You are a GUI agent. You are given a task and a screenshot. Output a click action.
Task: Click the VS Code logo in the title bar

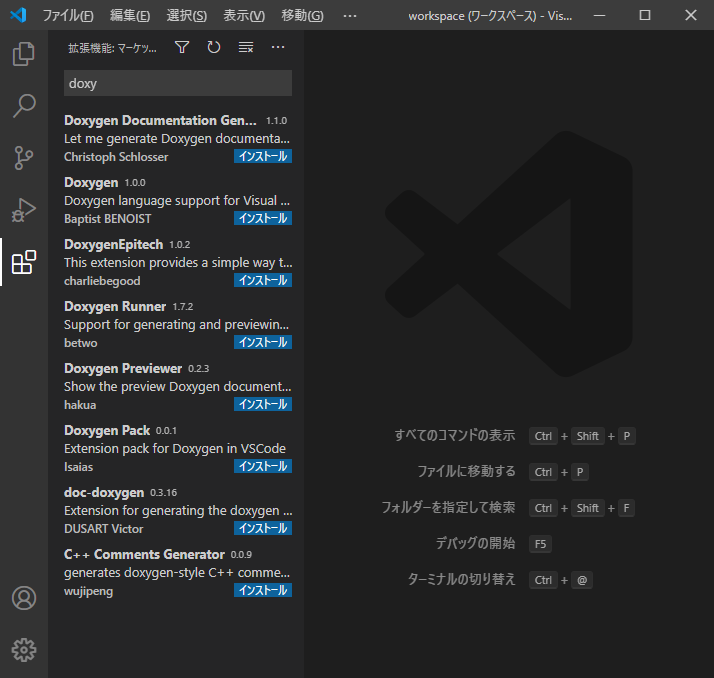point(18,15)
